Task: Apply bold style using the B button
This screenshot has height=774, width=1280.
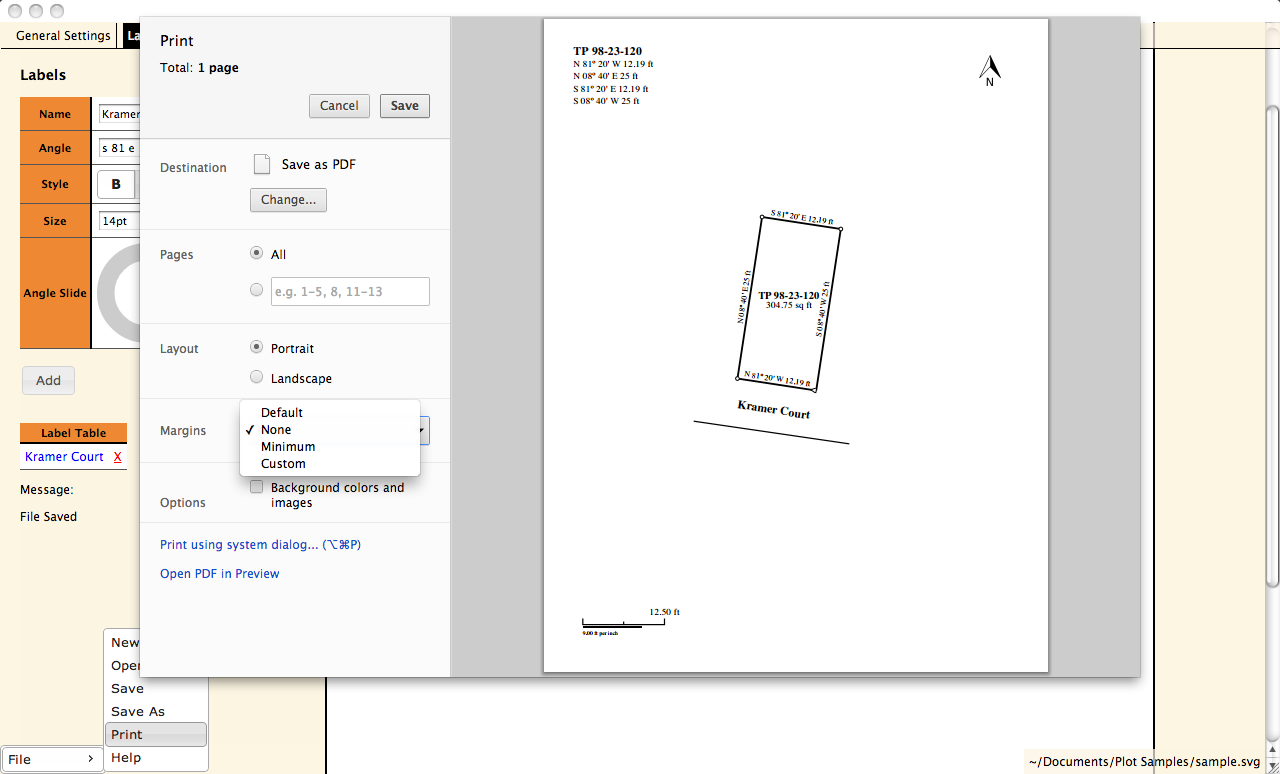Action: click(x=116, y=184)
